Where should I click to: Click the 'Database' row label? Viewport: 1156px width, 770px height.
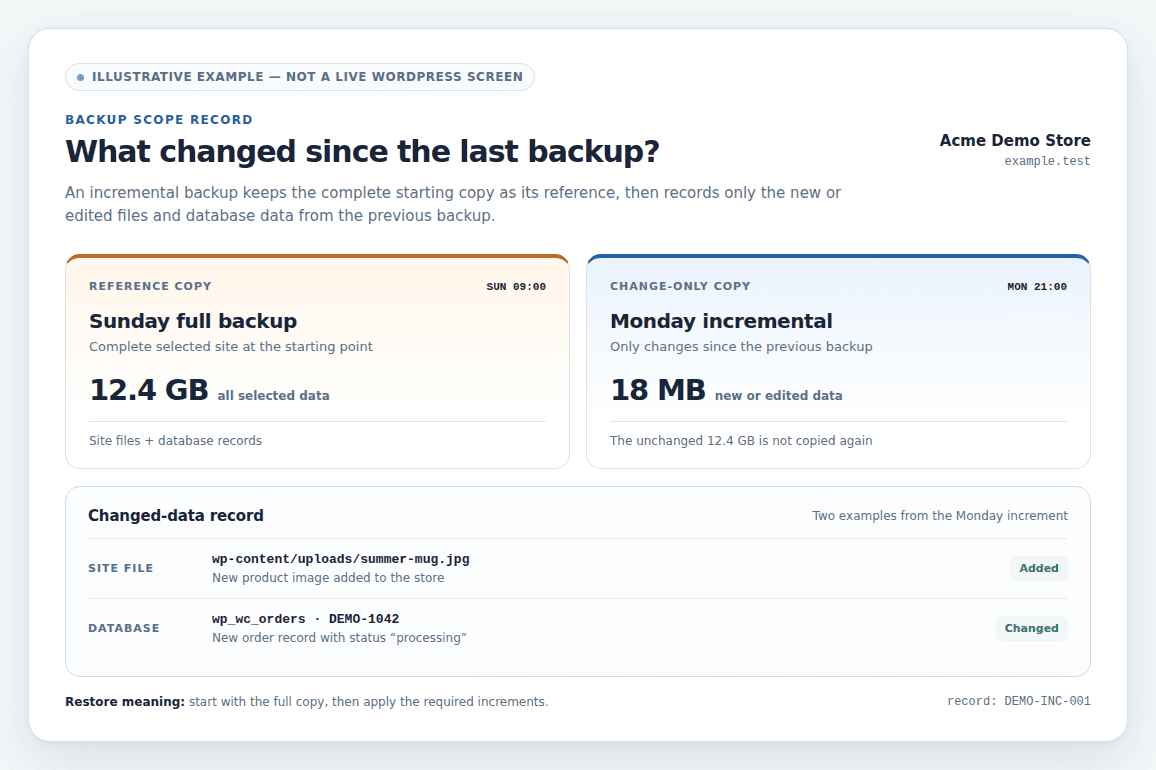pos(124,628)
